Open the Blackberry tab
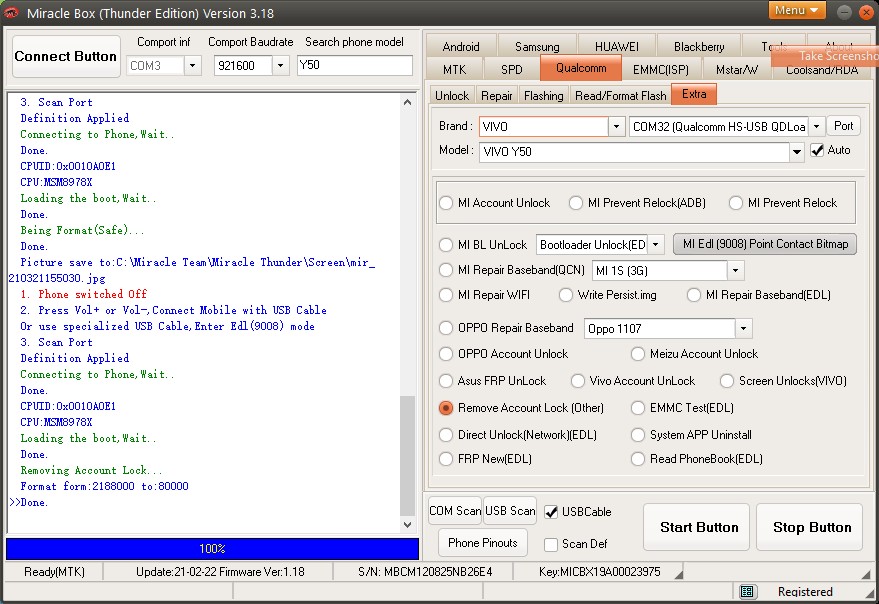This screenshot has width=879, height=604. (699, 47)
